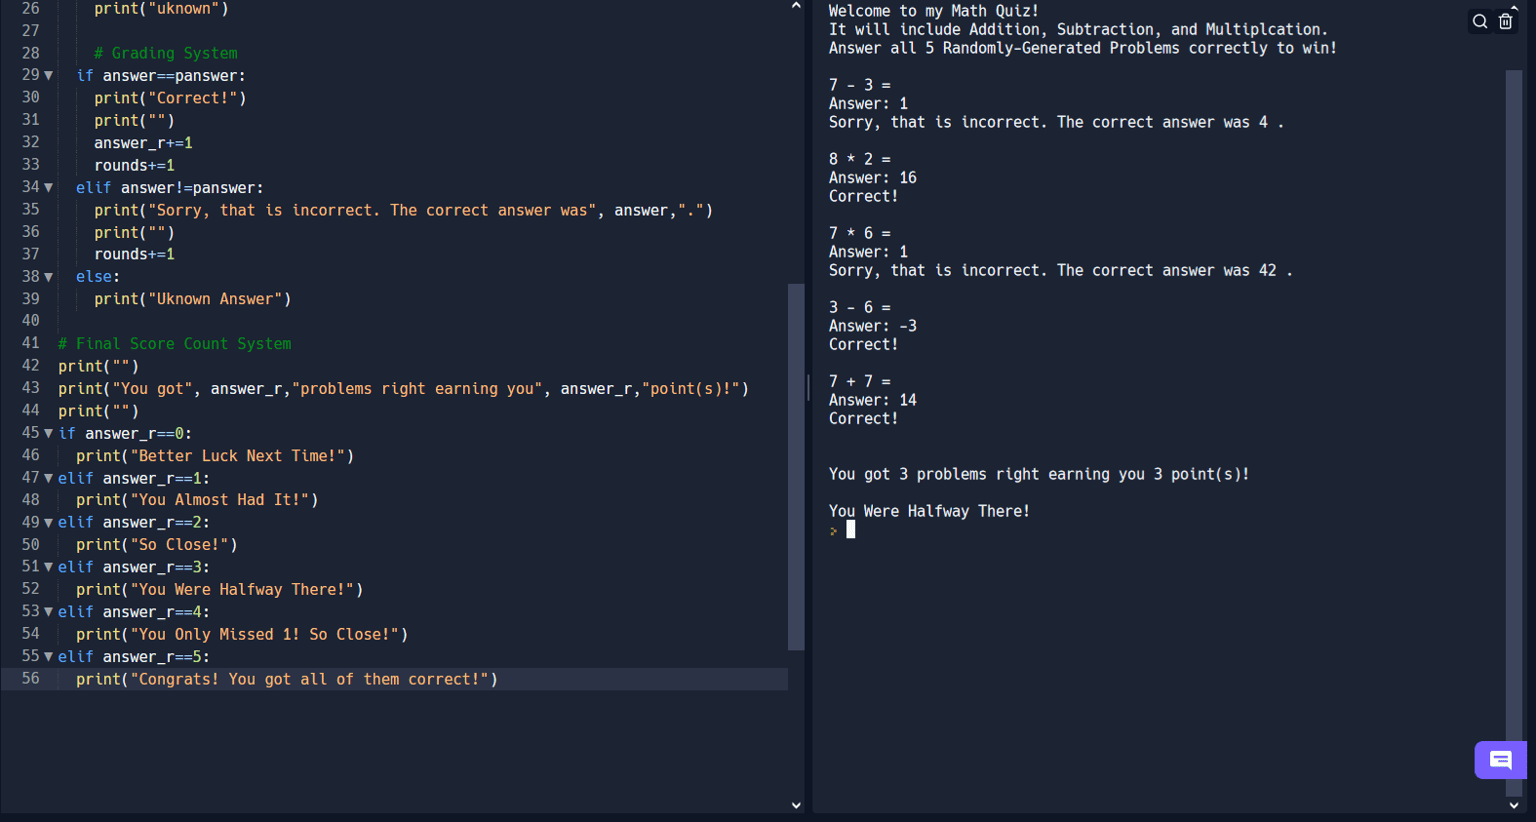Fold the elif block at line 51

48,567
